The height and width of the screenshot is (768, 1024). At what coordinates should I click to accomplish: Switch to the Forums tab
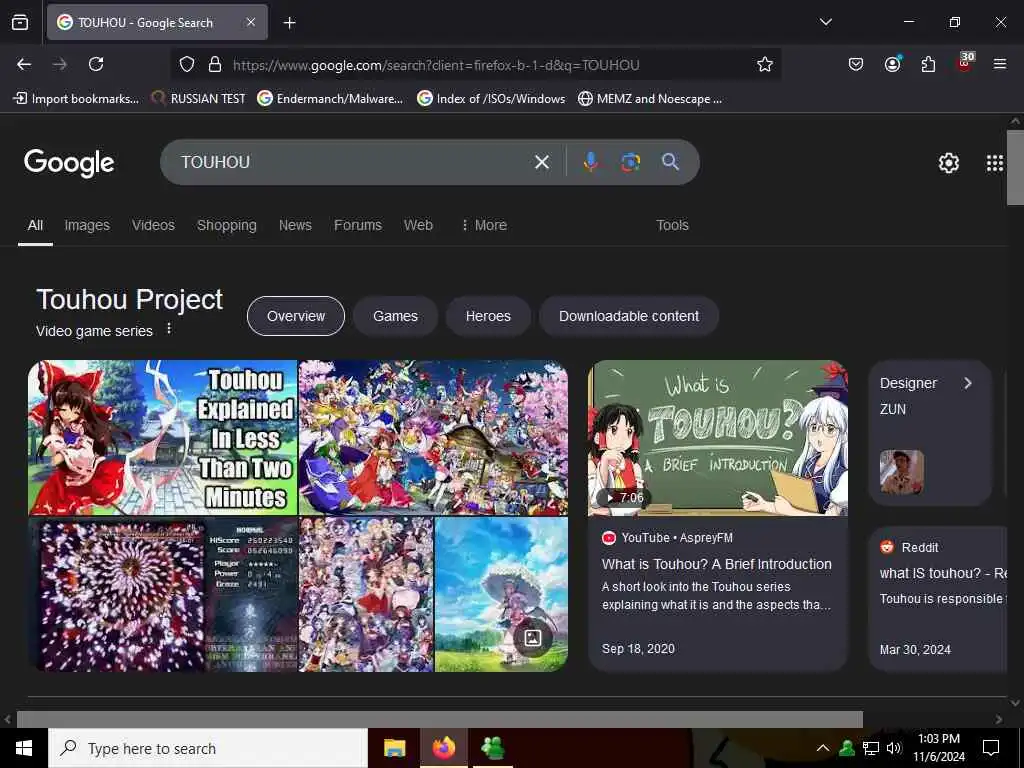point(358,225)
